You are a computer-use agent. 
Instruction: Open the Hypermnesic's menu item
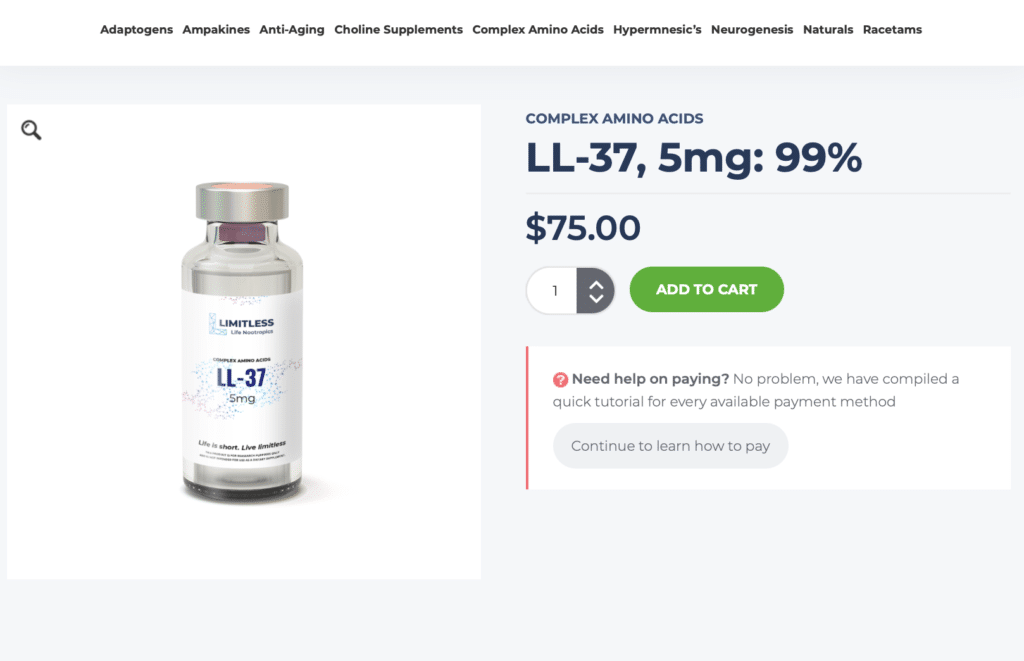pos(657,29)
